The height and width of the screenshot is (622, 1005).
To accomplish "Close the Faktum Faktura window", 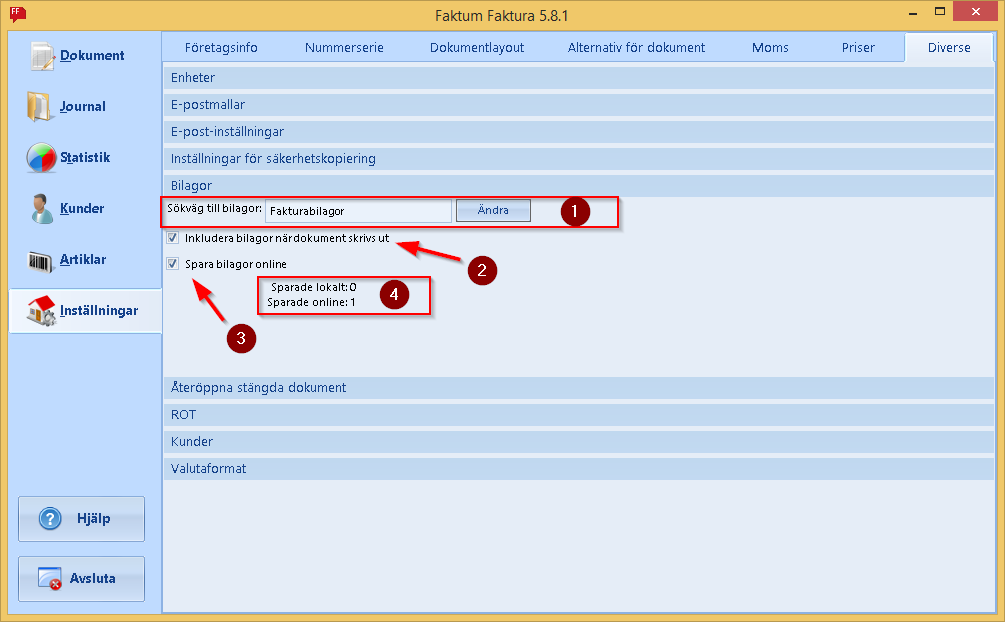I will pos(976,12).
